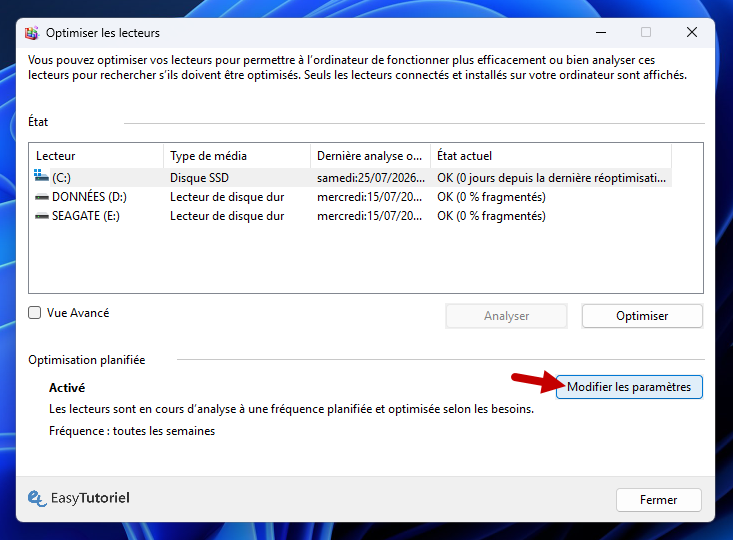The width and height of the screenshot is (733, 540).
Task: Click the SEAGATE (E:) drive name text
Action: 86,216
